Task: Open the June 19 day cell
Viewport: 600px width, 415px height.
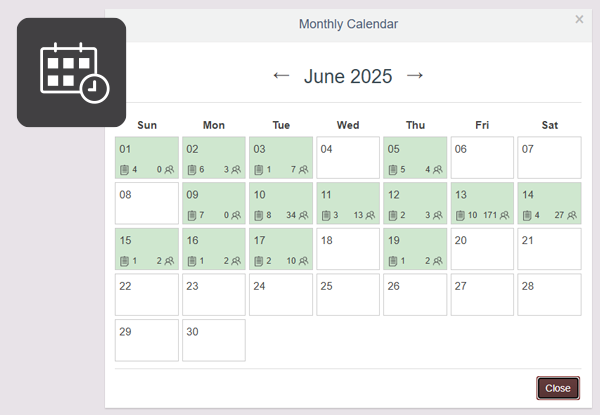Action: tap(415, 249)
